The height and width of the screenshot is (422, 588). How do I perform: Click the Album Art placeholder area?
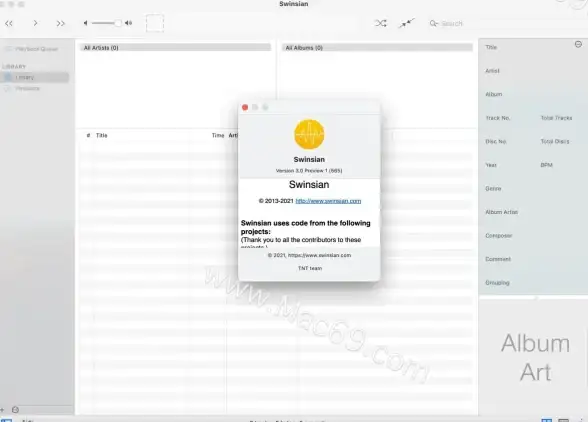click(x=534, y=357)
